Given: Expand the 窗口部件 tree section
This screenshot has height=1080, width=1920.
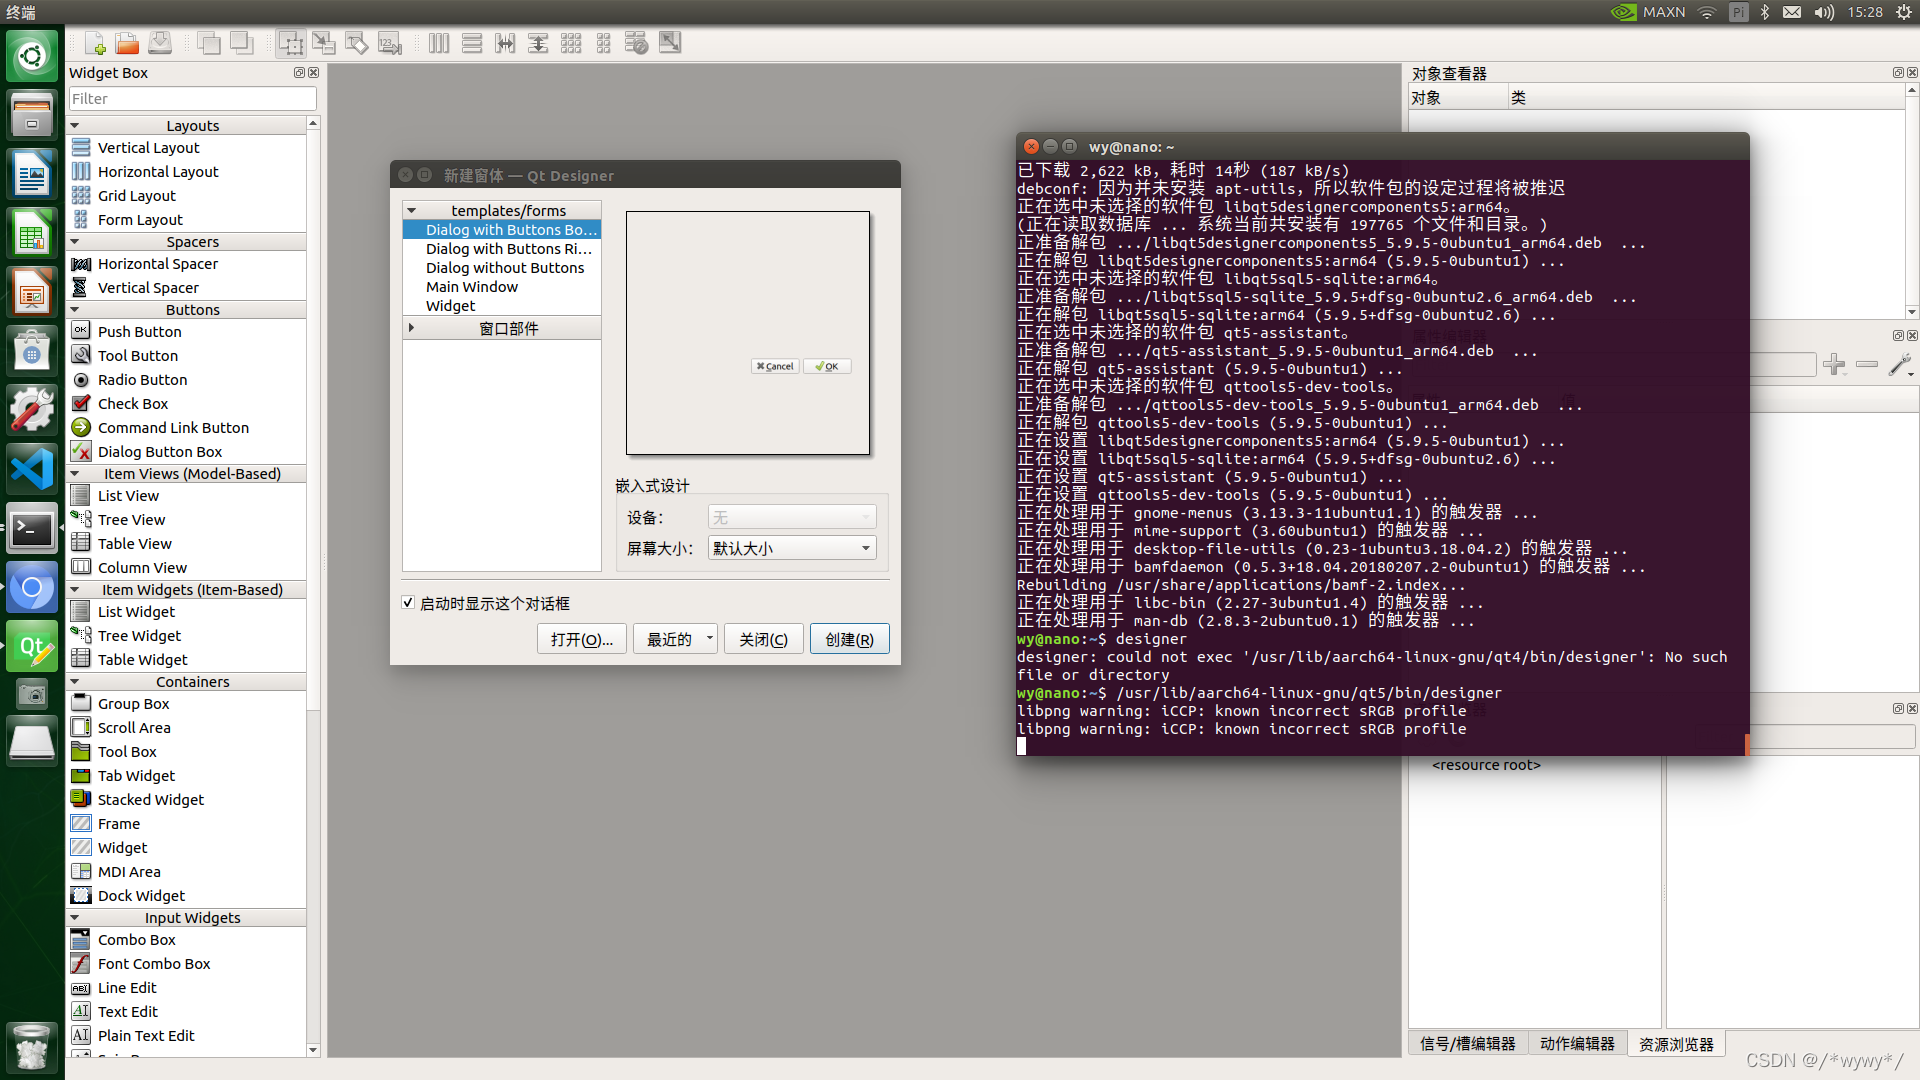Looking at the screenshot, I should click(411, 328).
